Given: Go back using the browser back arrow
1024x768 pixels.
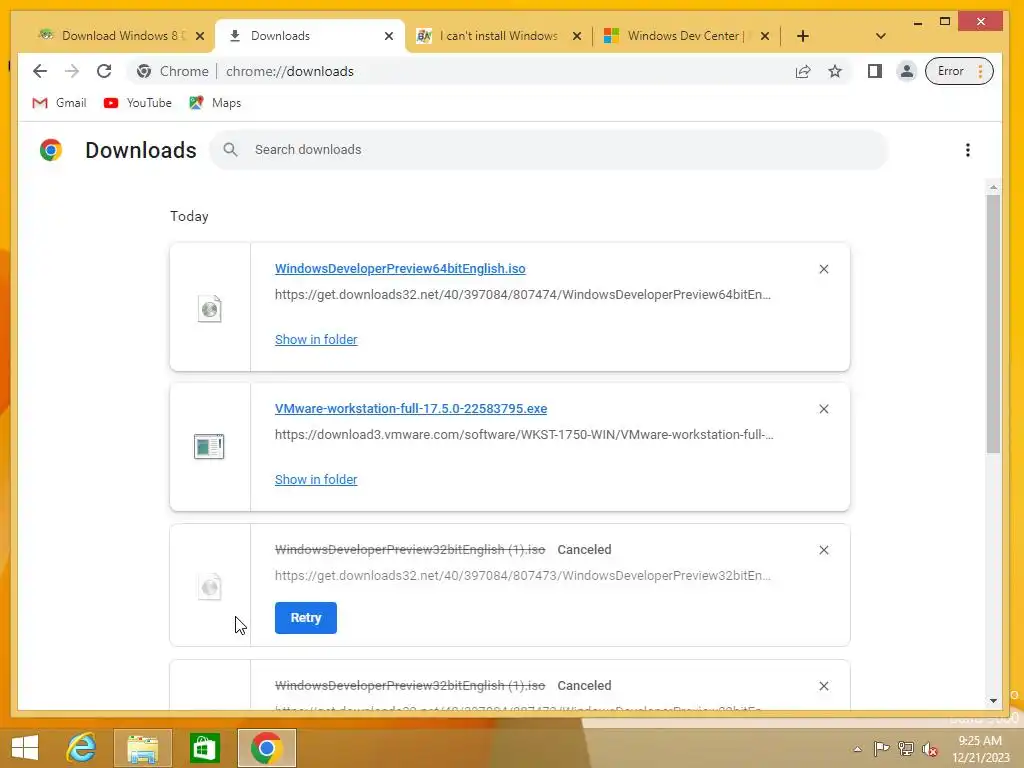Looking at the screenshot, I should (40, 71).
